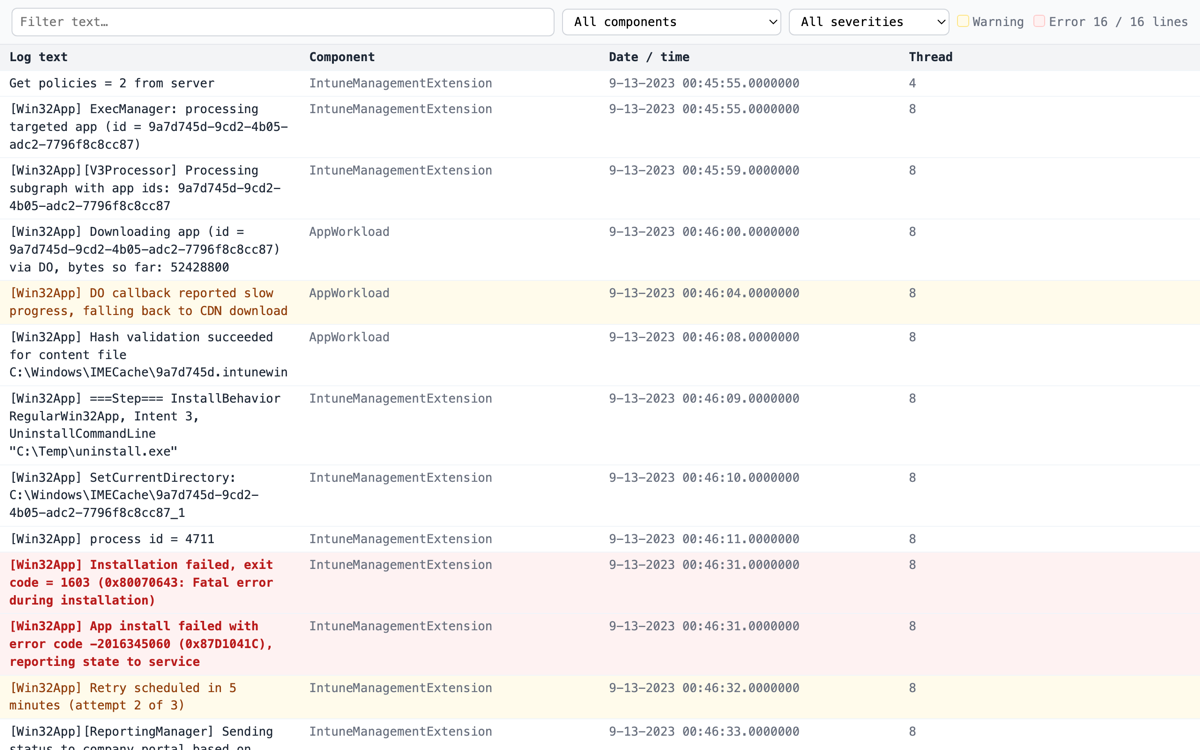This screenshot has width=1200, height=750.
Task: Click the timestamp 9-13-2023 00:46:00.0000000
Action: [704, 232]
